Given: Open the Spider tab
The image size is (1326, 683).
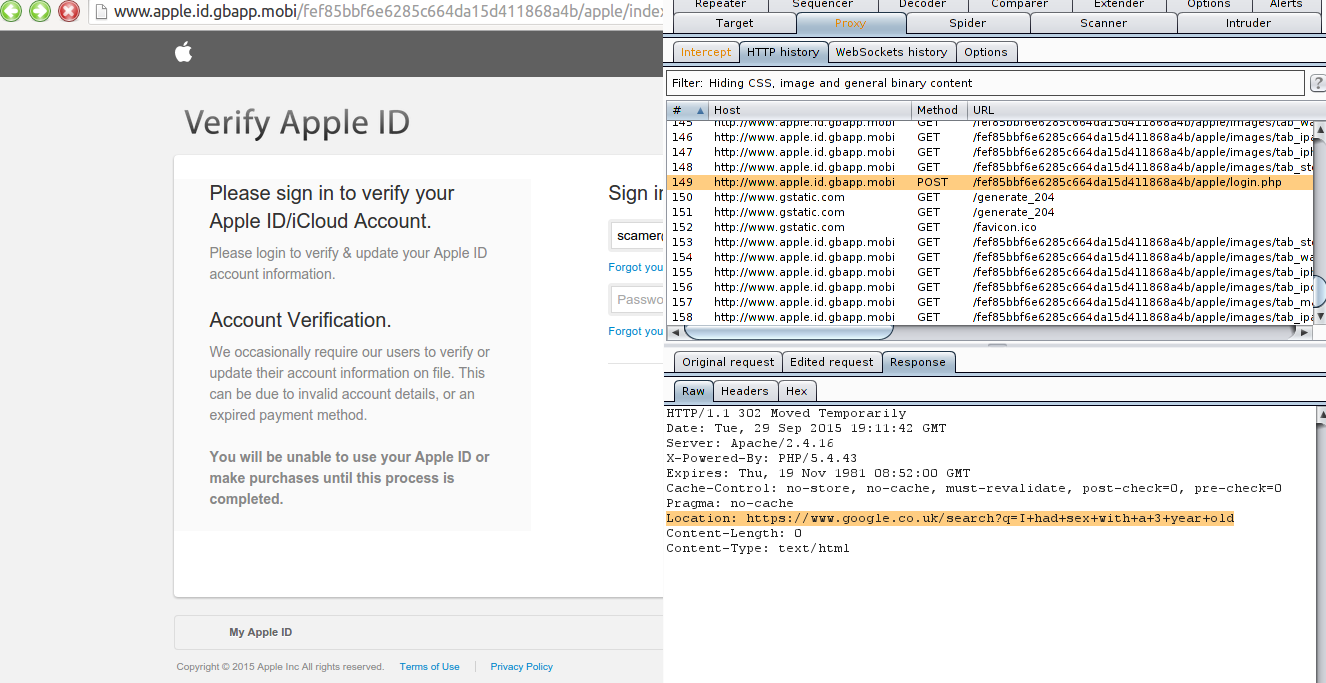Looking at the screenshot, I should click(966, 23).
